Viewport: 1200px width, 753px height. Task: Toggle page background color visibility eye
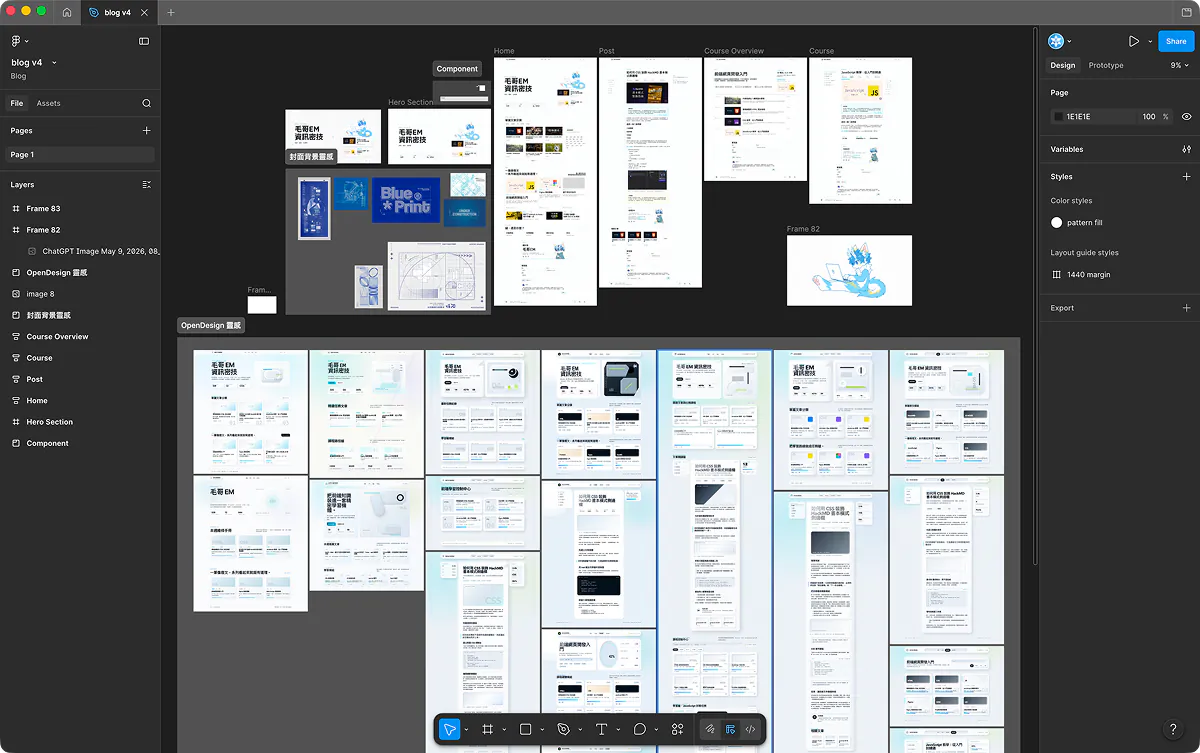click(1187, 117)
